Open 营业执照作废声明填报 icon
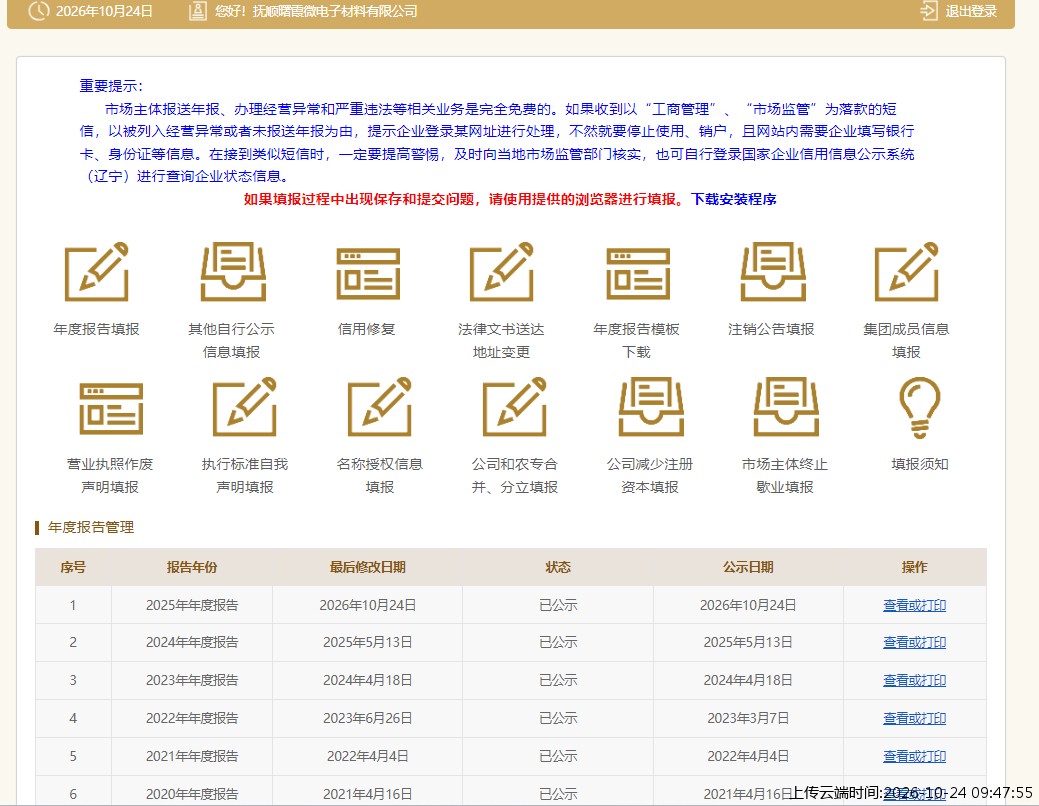 coord(111,408)
